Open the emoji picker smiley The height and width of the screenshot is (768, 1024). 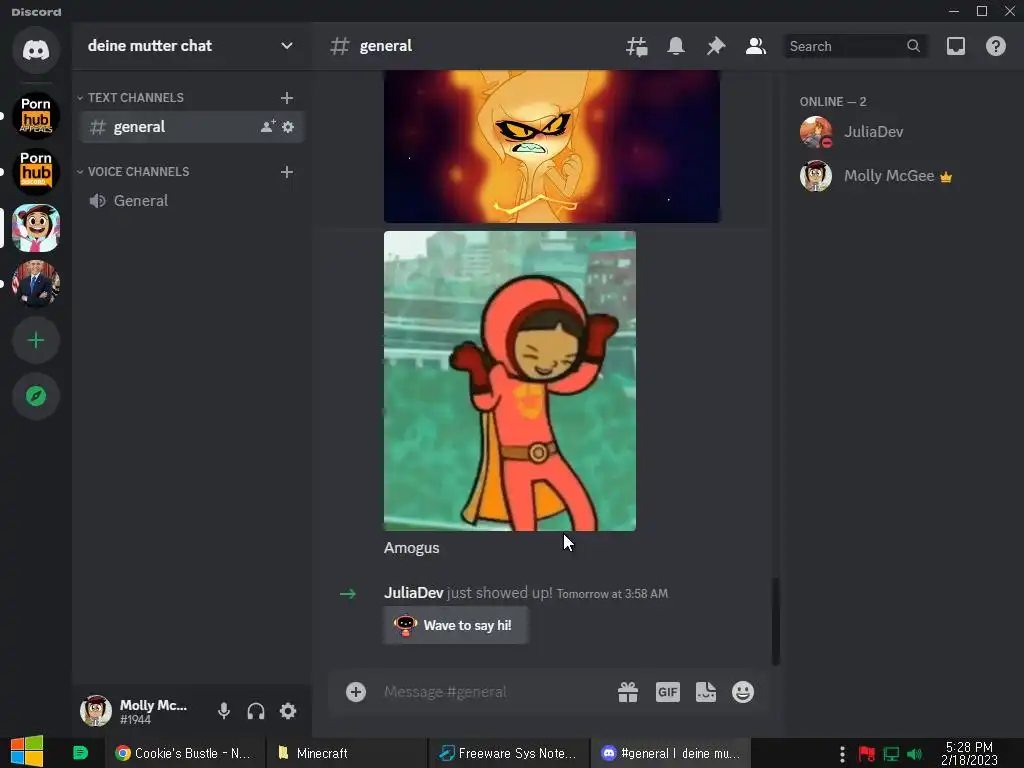coord(743,692)
